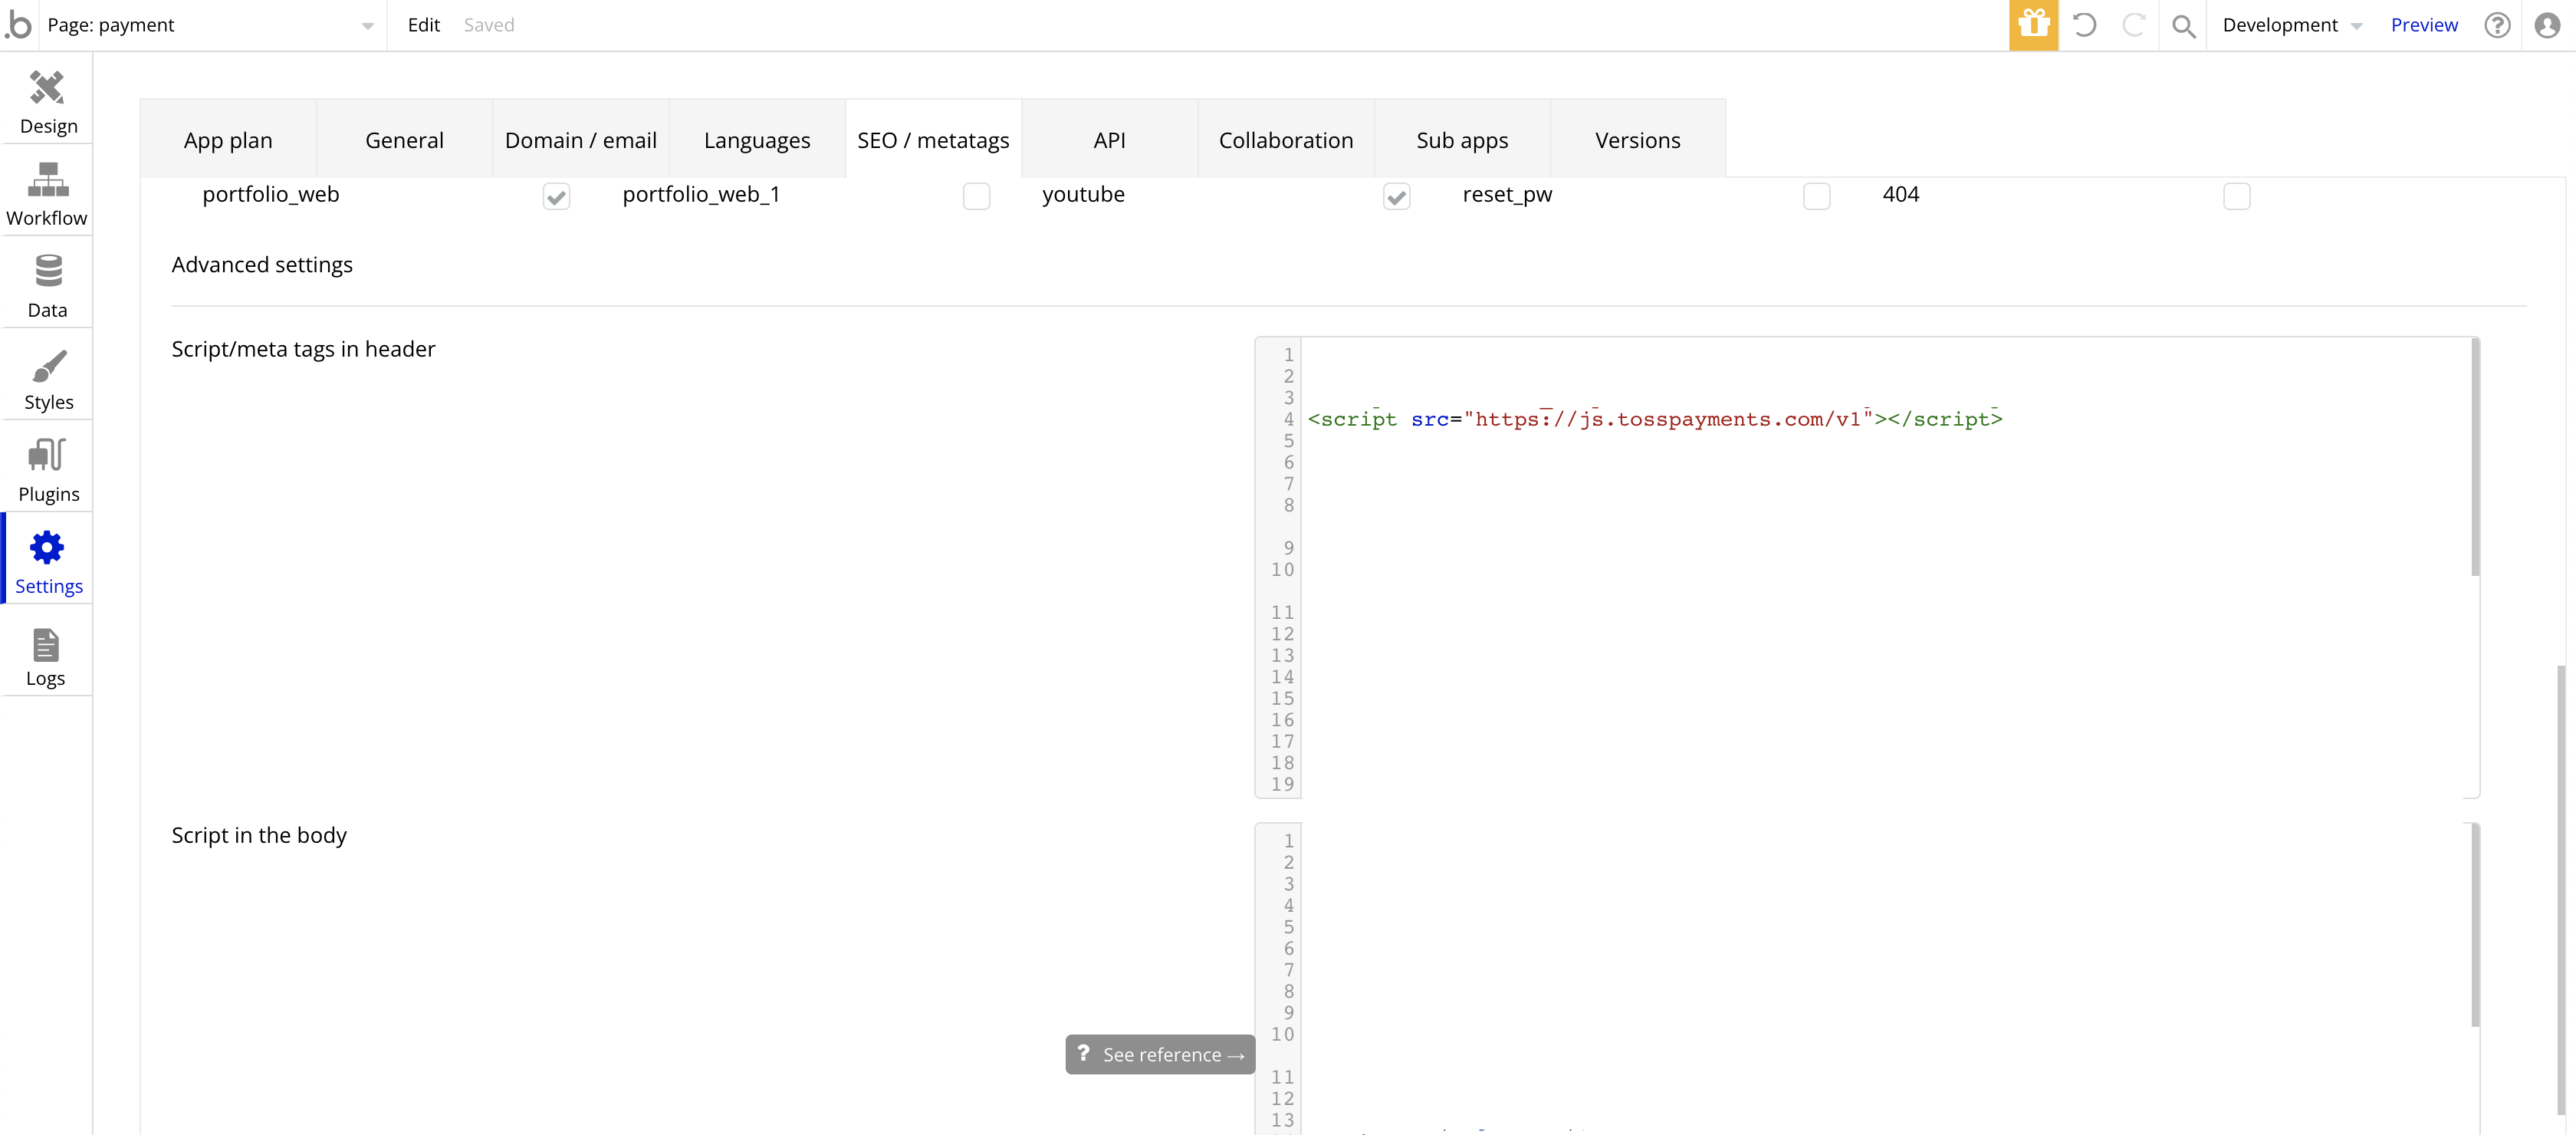Screen dimensions: 2576x1135
Task: Click the tosspayments script line in header editor
Action: [x=1655, y=419]
